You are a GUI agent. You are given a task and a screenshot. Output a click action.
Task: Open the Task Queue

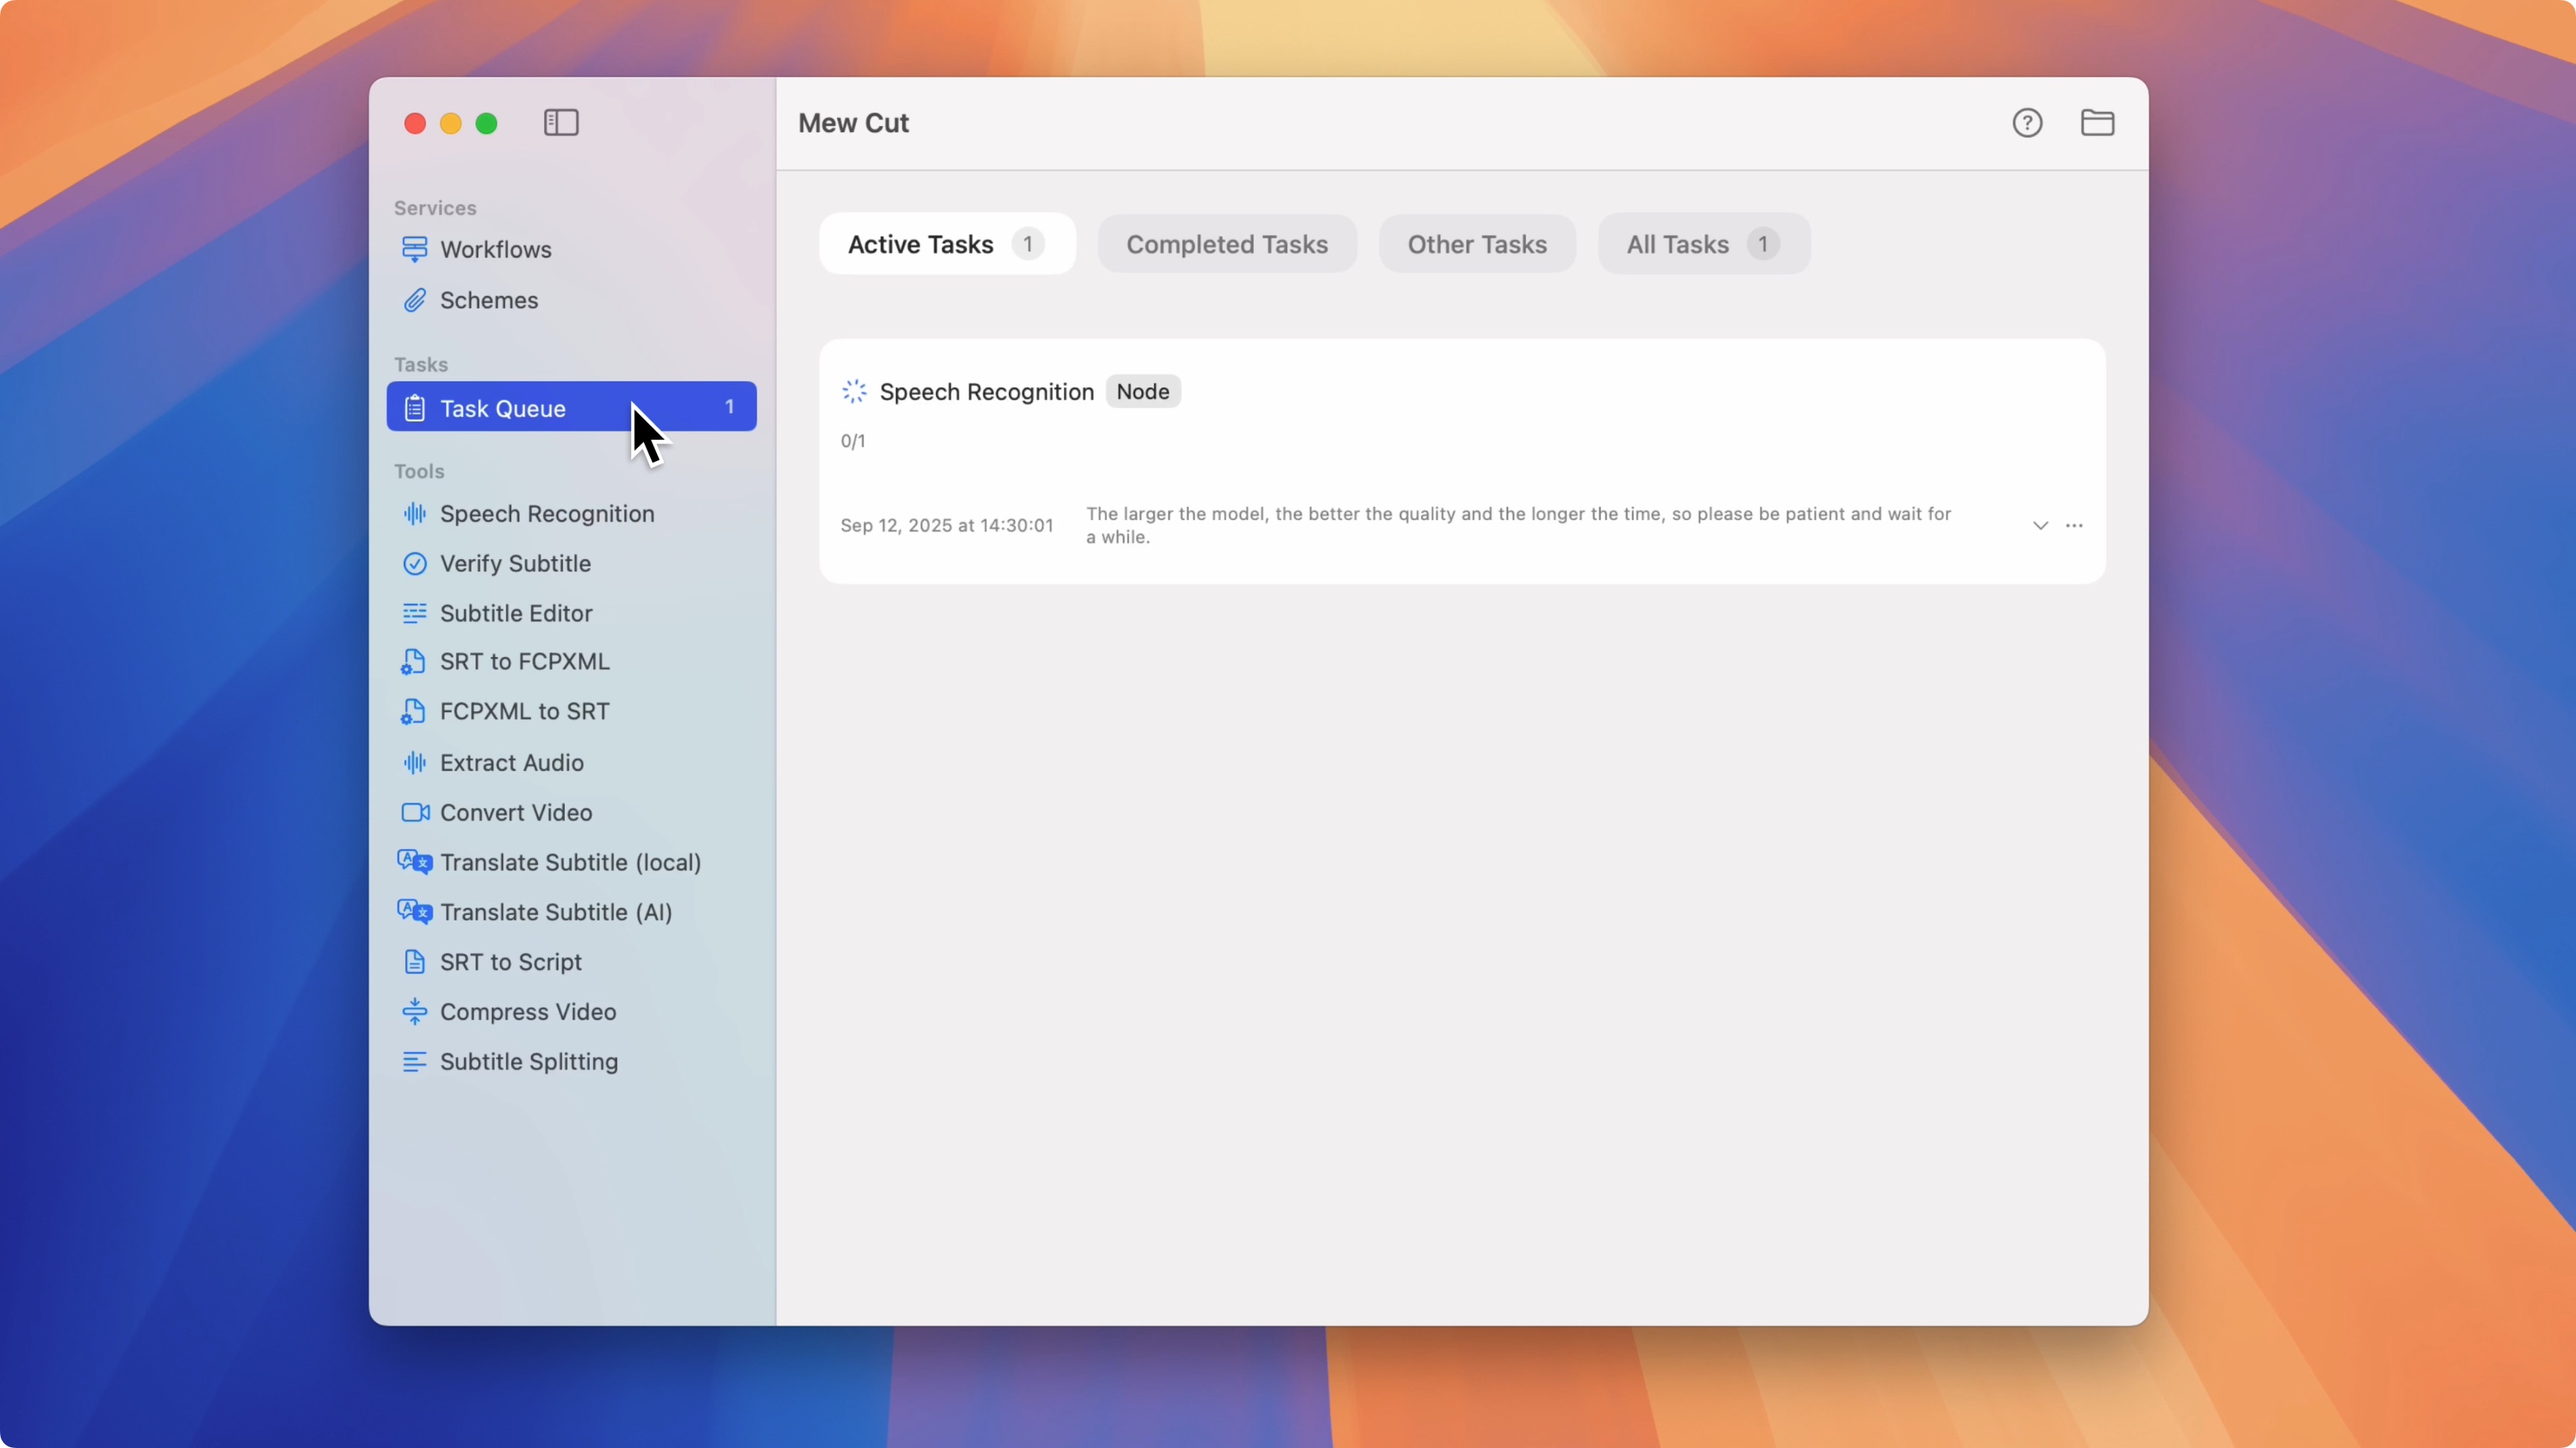(504, 407)
